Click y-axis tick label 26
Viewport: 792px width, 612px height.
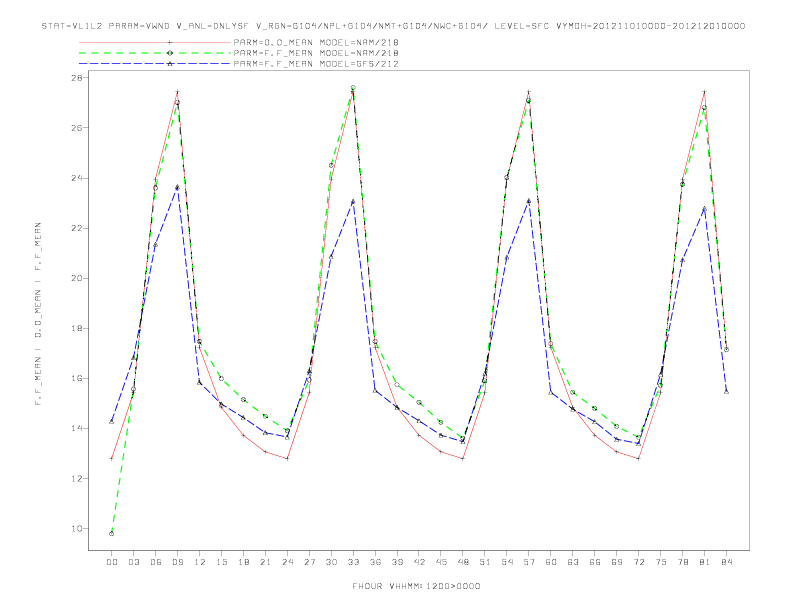click(78, 128)
